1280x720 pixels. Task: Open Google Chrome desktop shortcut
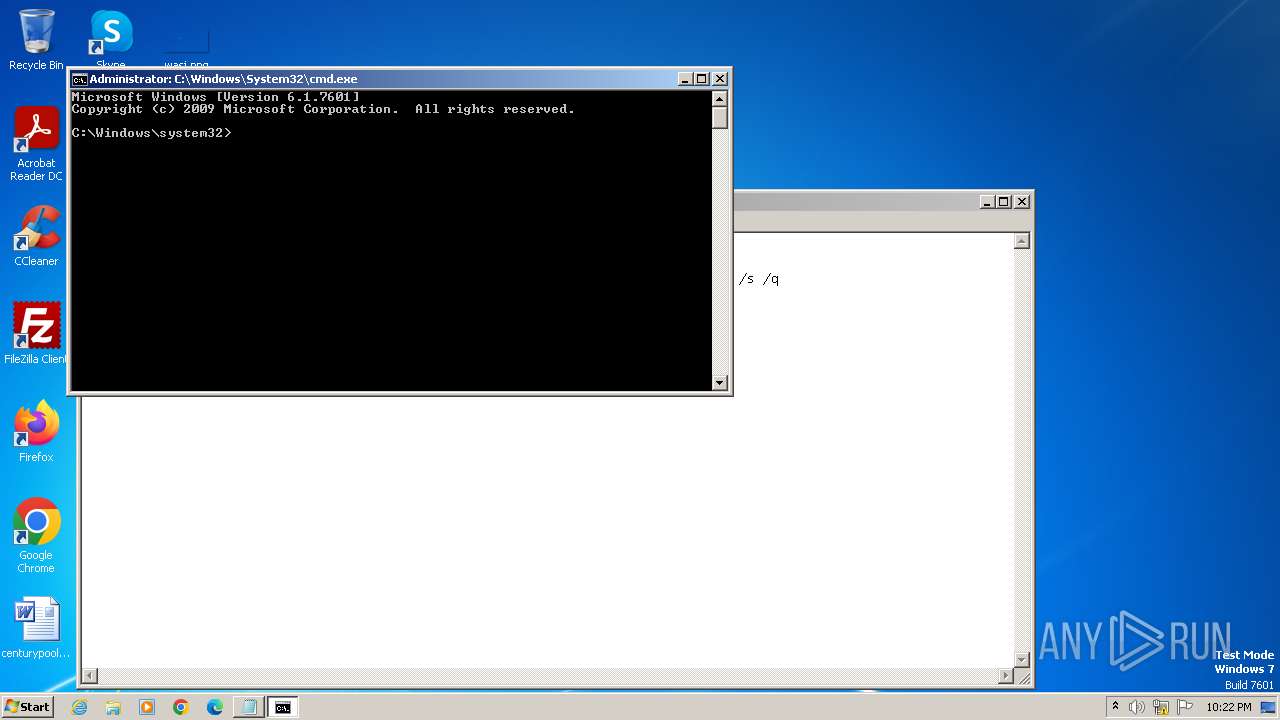pos(36,536)
